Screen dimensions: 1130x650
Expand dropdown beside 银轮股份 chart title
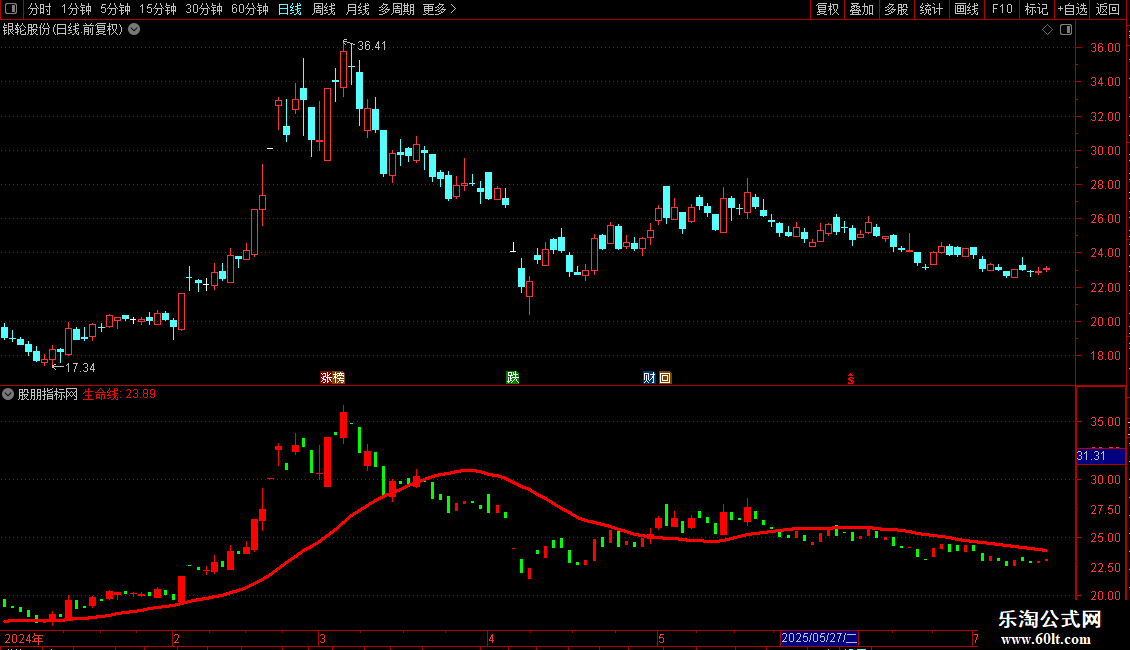tap(134, 30)
